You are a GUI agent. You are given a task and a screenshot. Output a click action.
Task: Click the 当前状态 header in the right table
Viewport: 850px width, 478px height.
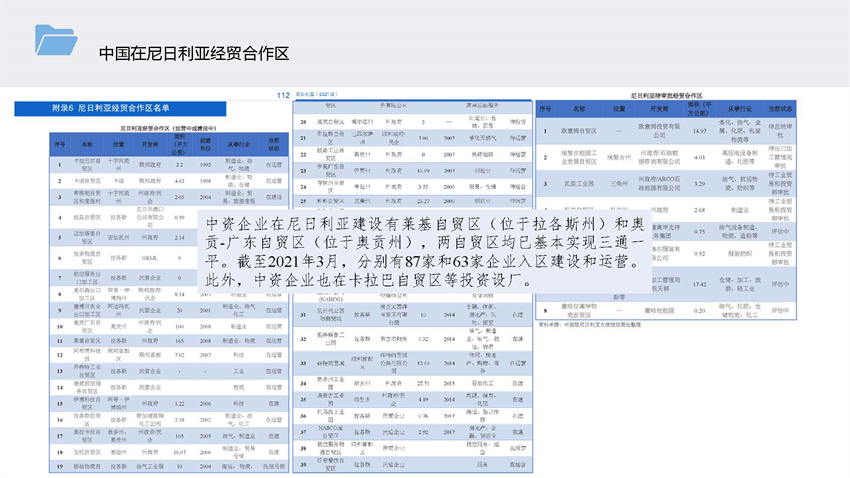pos(780,109)
